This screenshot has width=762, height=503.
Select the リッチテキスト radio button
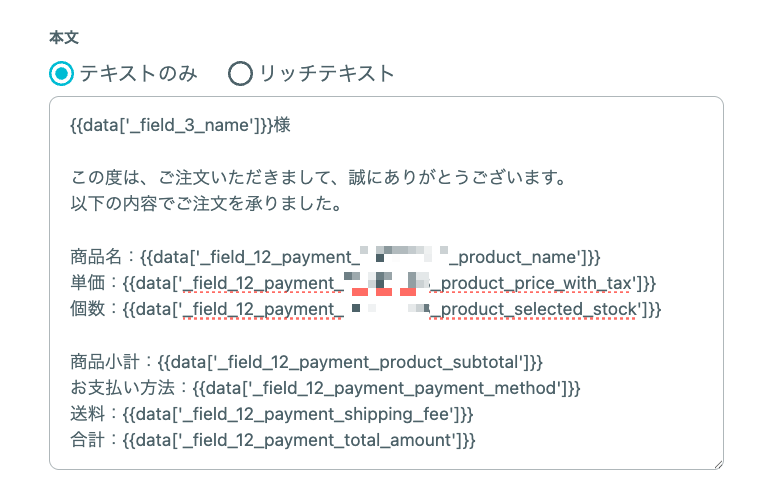[241, 74]
